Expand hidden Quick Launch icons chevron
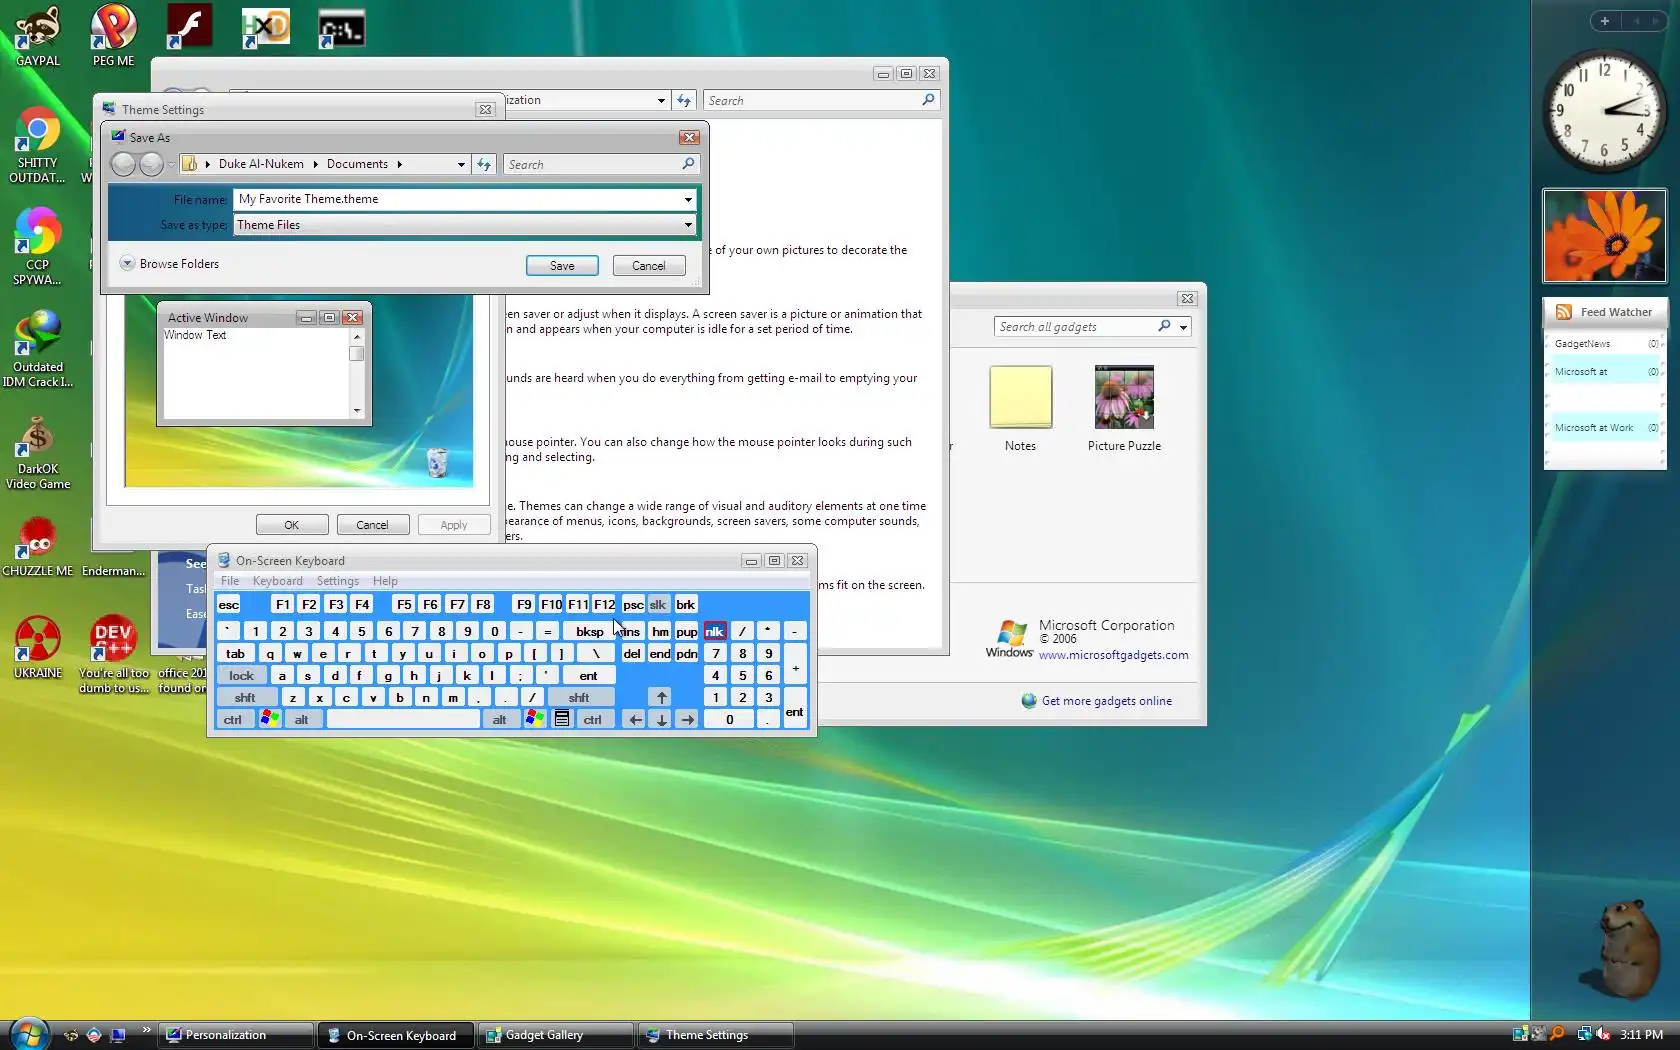The image size is (1680, 1050). click(146, 1029)
